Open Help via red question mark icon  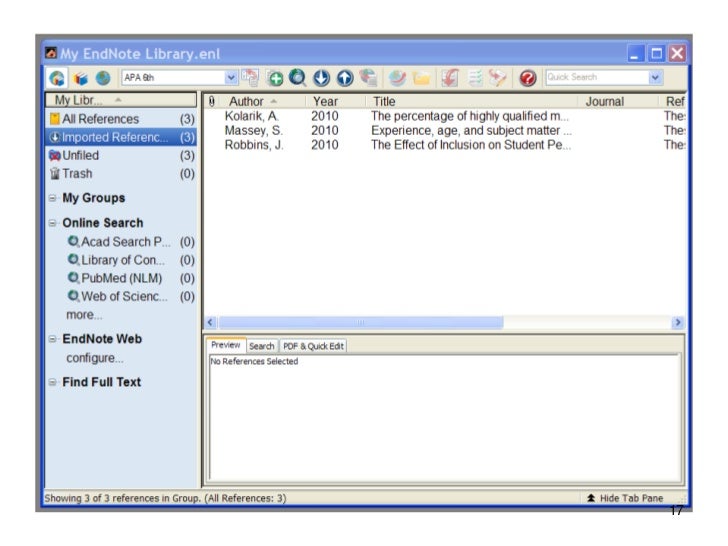[x=528, y=78]
